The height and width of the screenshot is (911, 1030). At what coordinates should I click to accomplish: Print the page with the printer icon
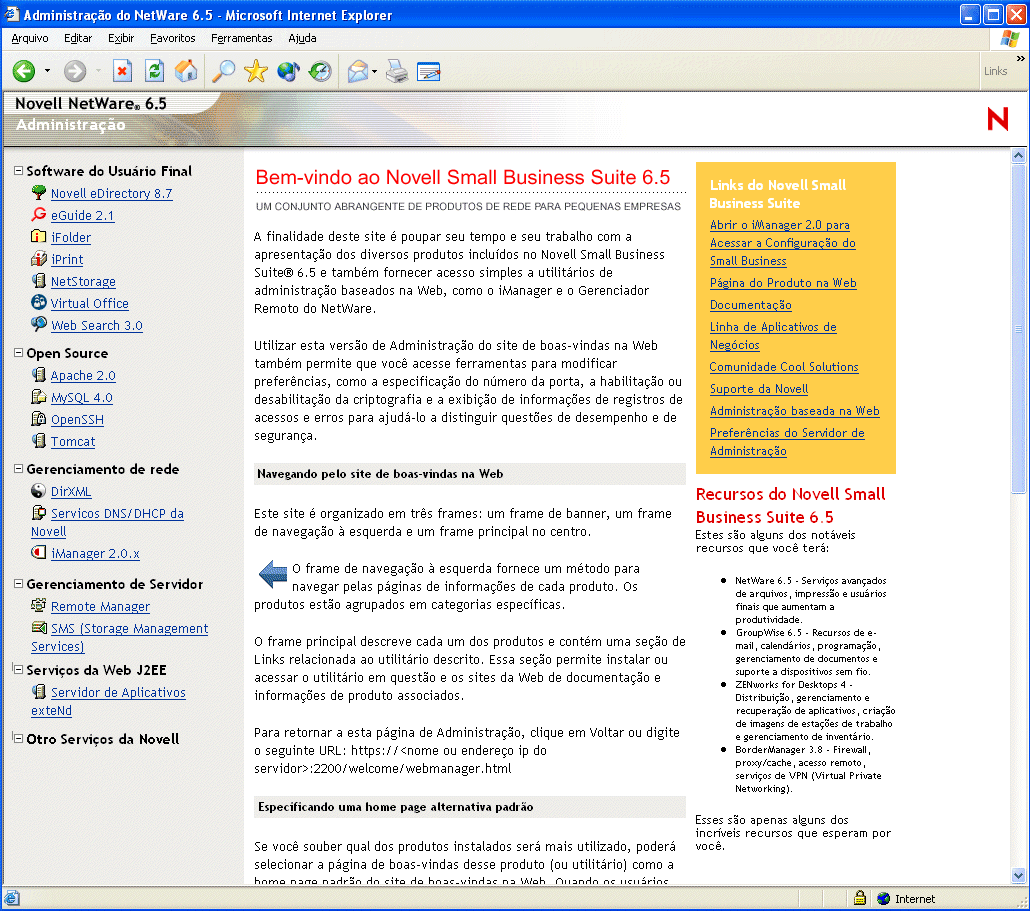[397, 71]
